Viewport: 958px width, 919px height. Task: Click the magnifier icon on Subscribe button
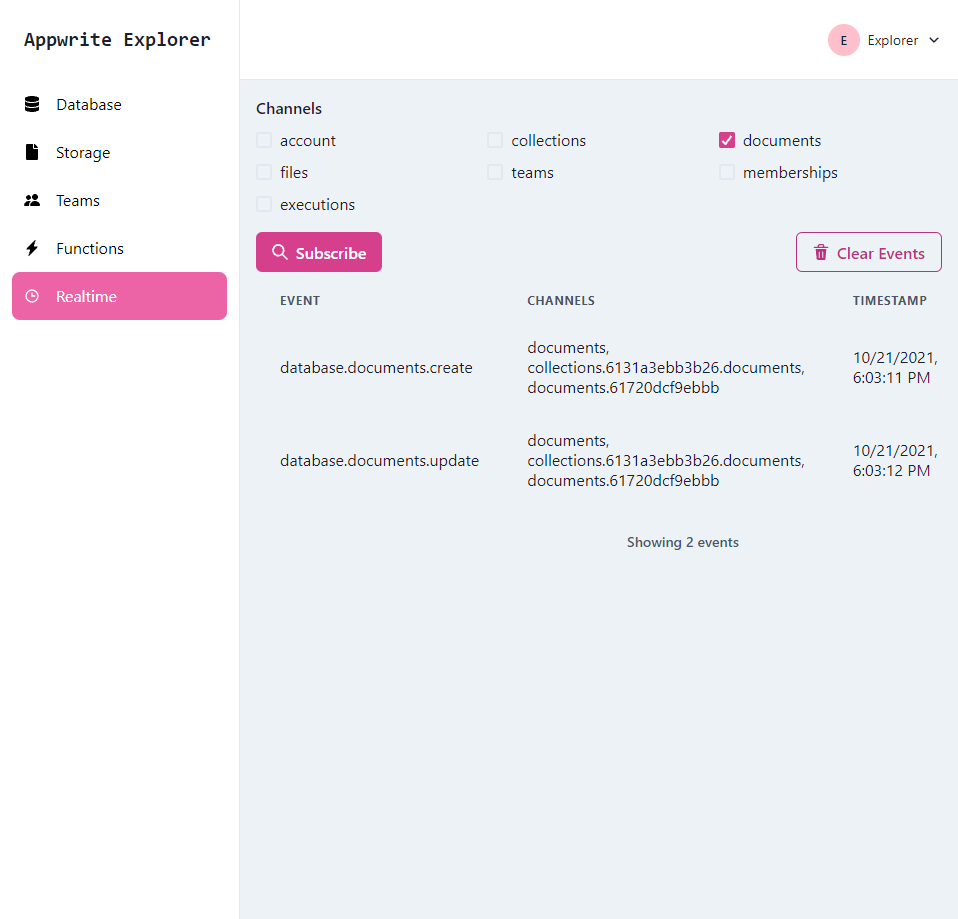tap(280, 252)
